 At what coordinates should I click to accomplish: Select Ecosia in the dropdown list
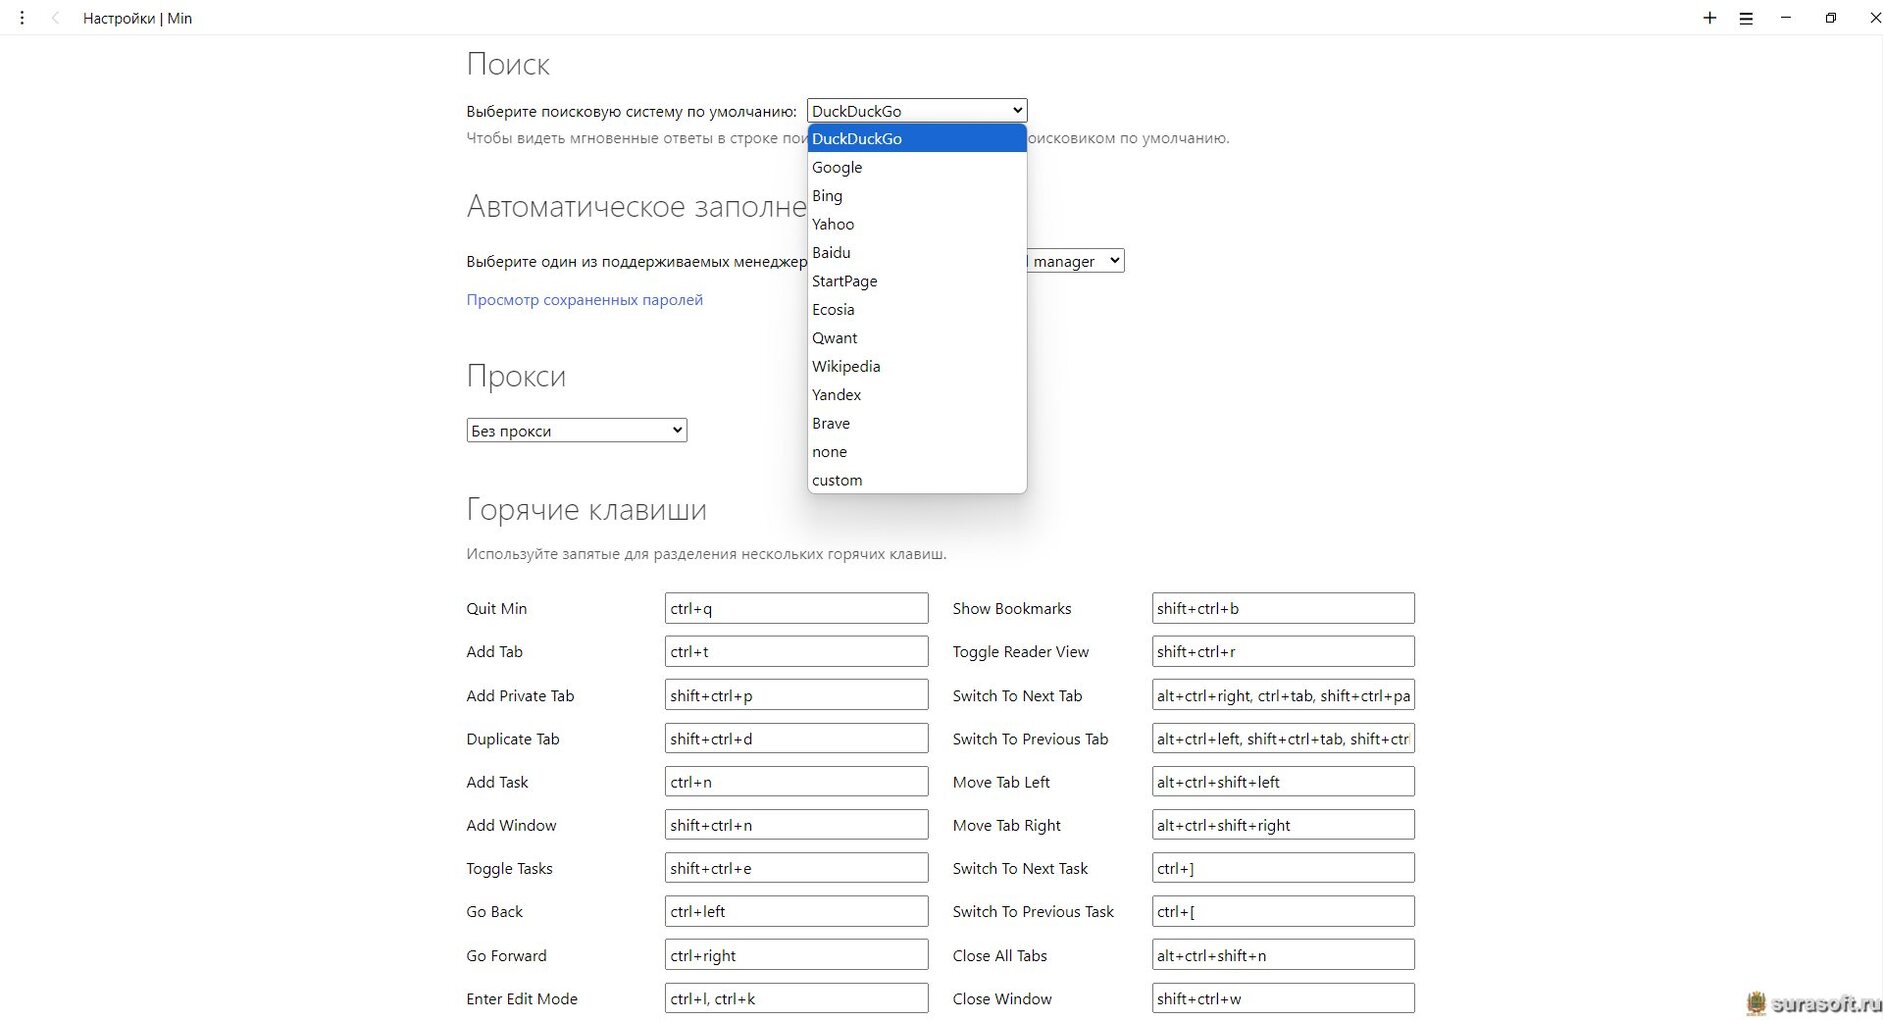pos(917,309)
